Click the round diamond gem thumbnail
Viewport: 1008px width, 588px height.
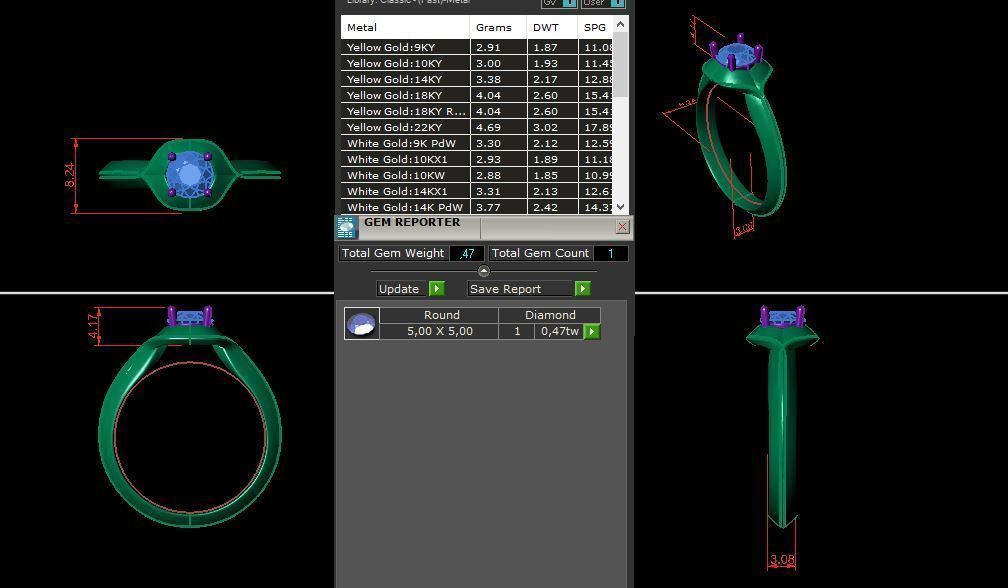pyautogui.click(x=362, y=323)
